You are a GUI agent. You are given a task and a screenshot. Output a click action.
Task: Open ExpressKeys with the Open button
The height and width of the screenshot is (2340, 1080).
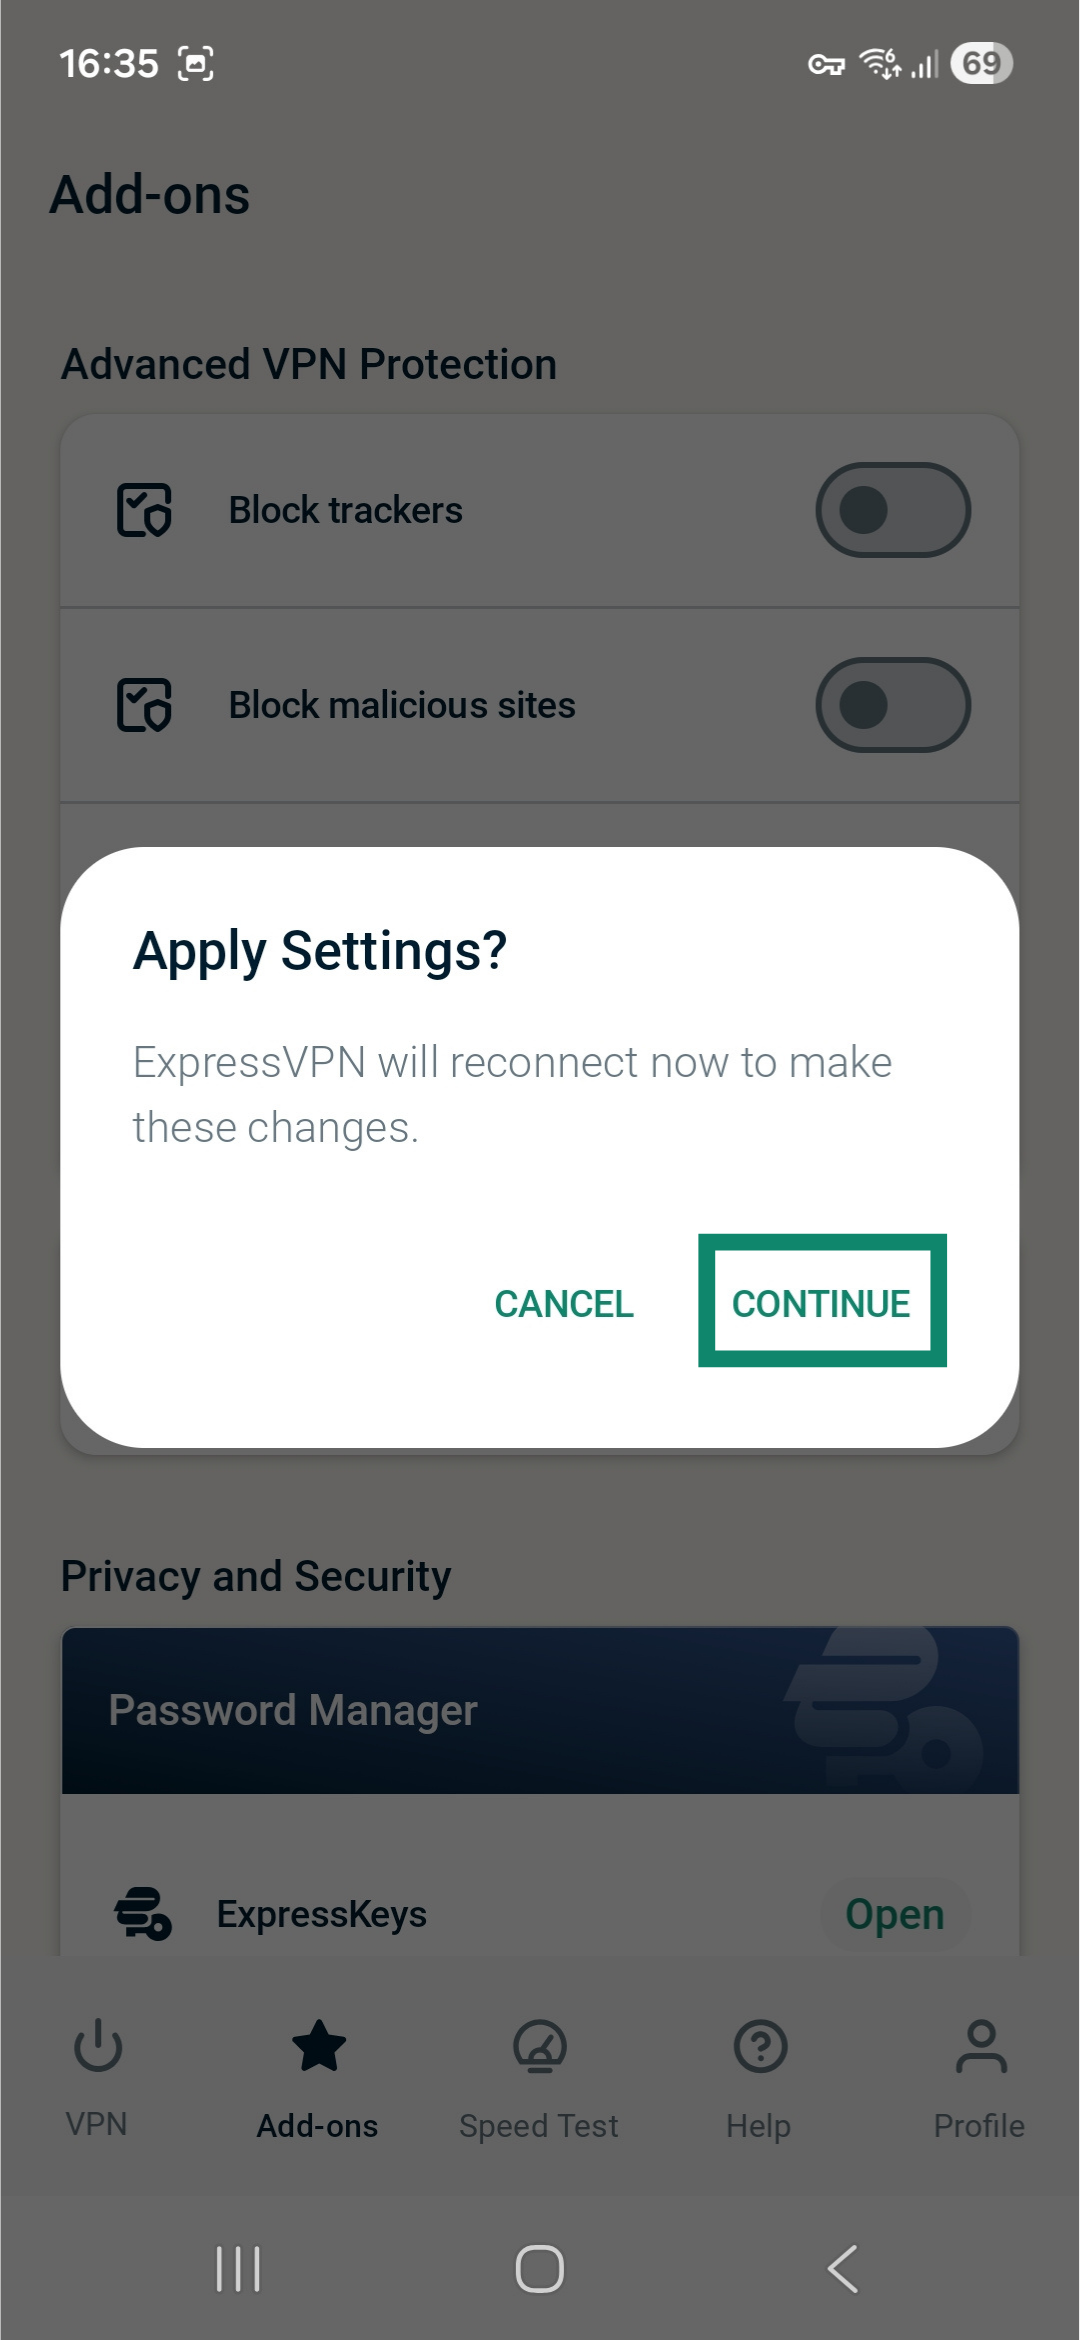click(x=894, y=1914)
